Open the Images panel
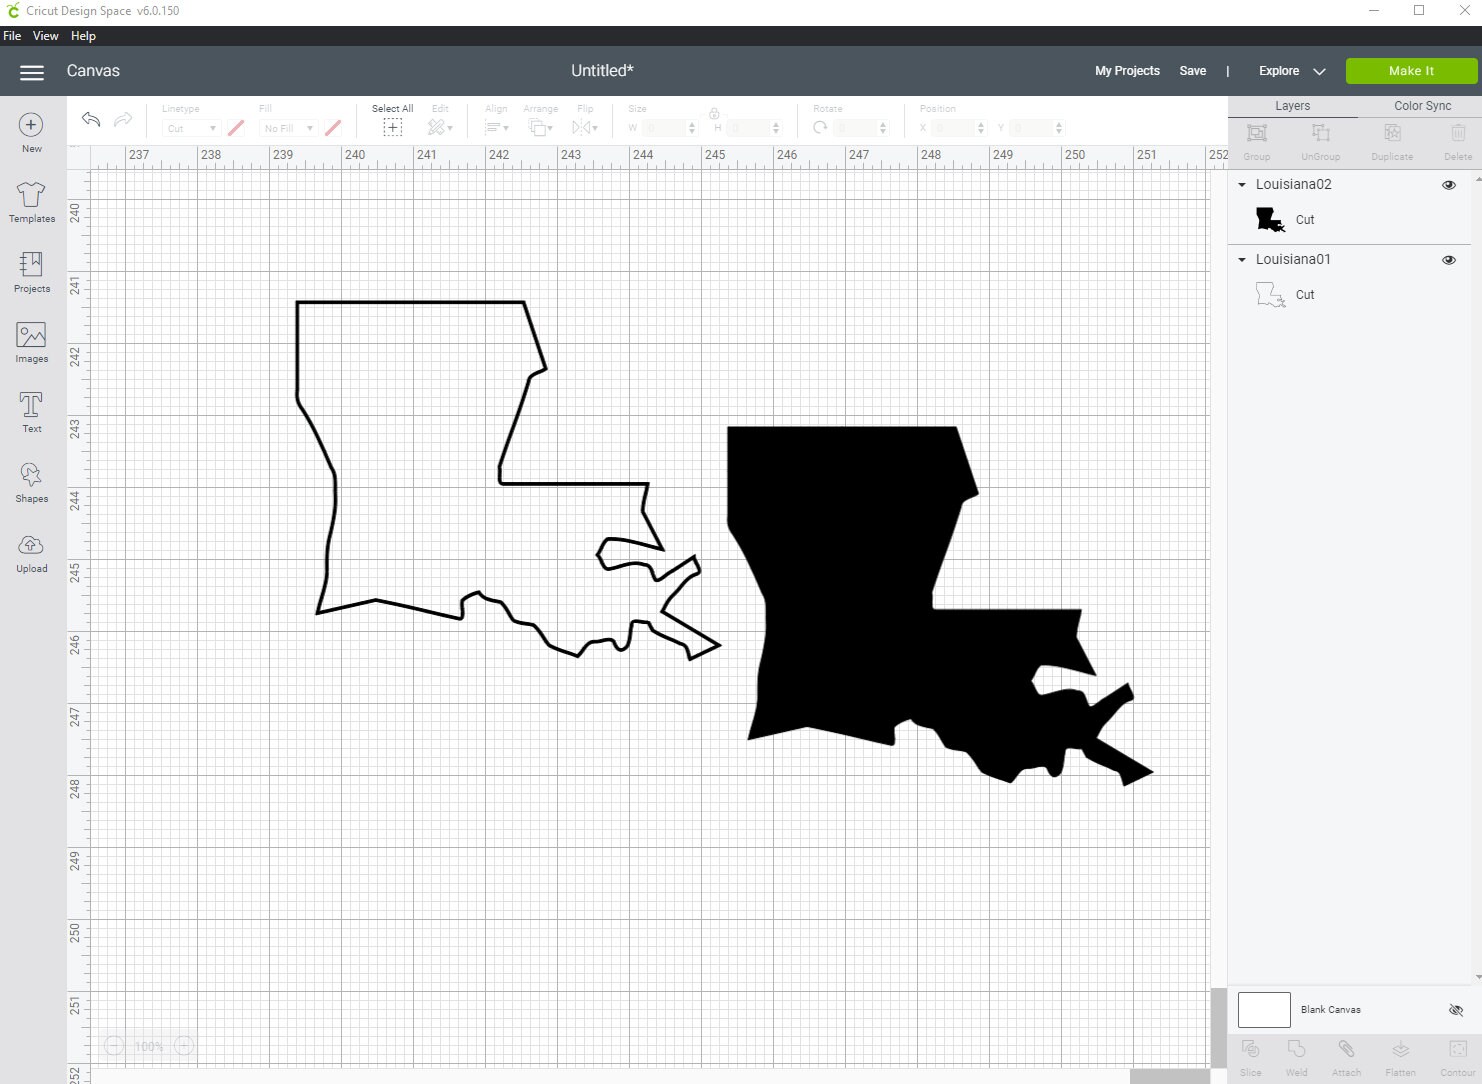 pos(31,343)
